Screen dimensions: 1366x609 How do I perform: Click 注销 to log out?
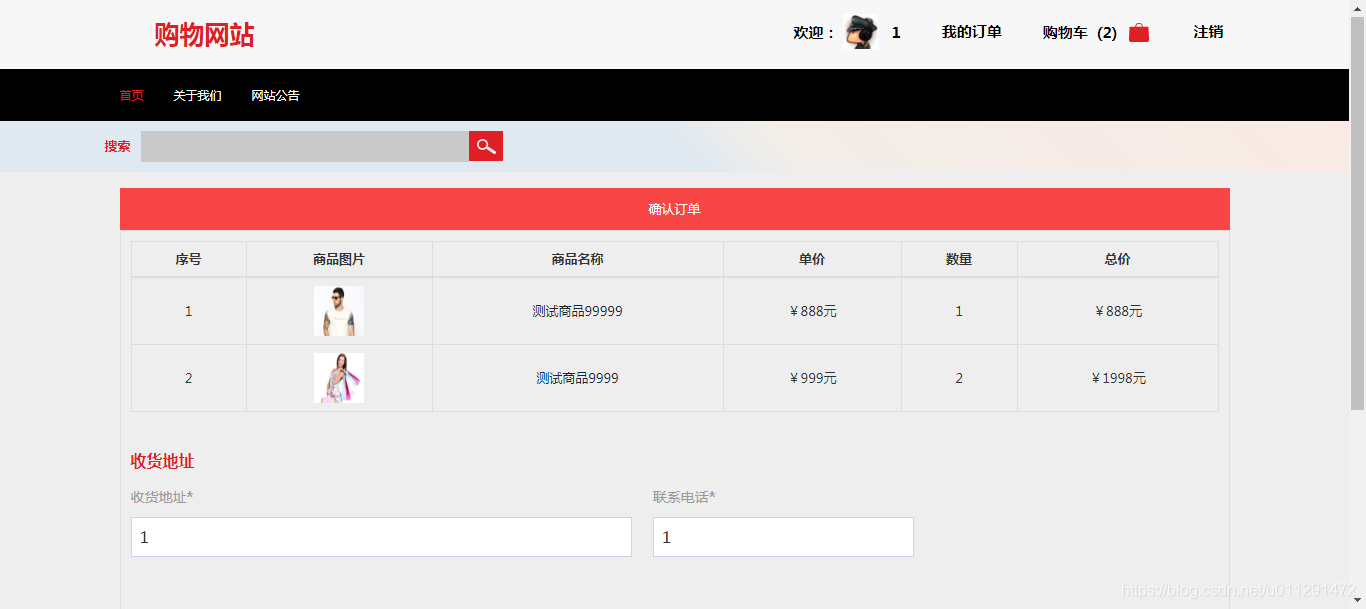pyautogui.click(x=1206, y=31)
